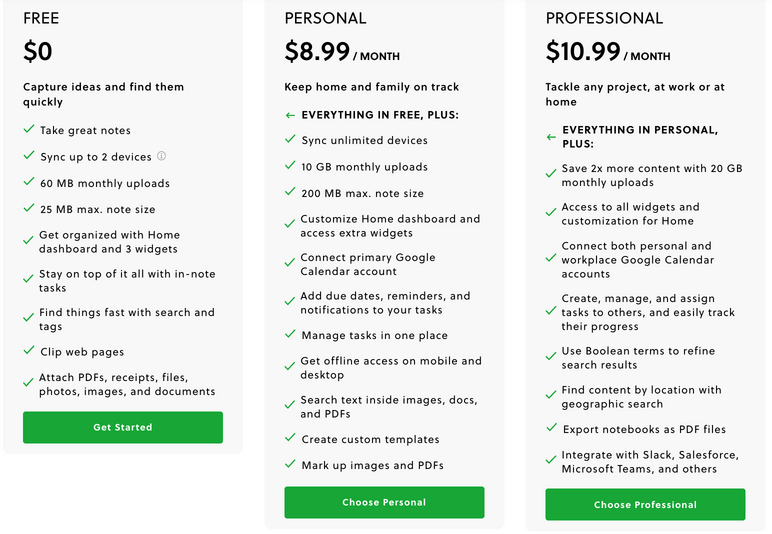Click the checkmark next to 60 MB monthly uploads
The width and height of the screenshot is (772, 534).
coord(29,182)
